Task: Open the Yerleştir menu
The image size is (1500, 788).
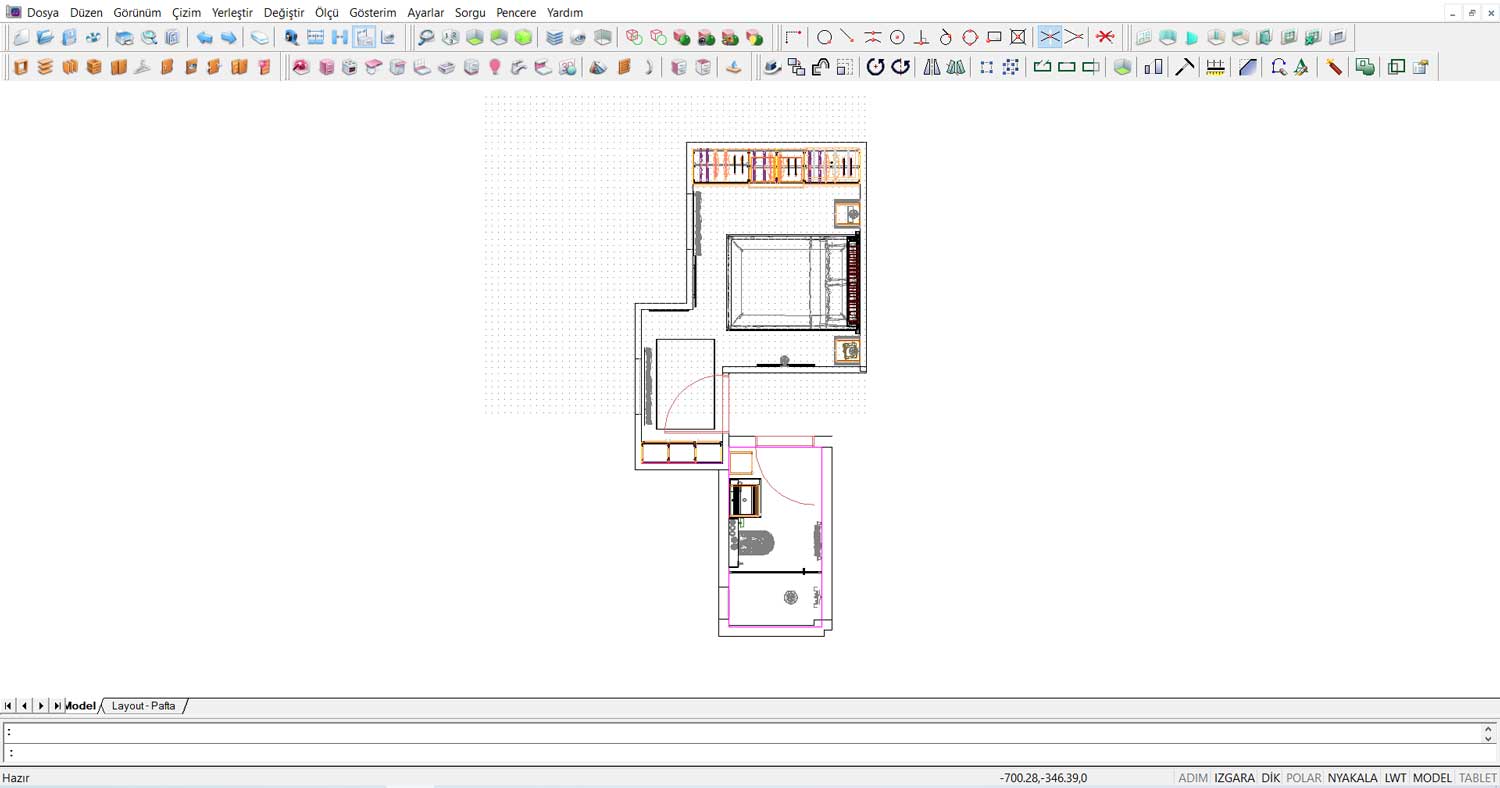Action: 232,13
